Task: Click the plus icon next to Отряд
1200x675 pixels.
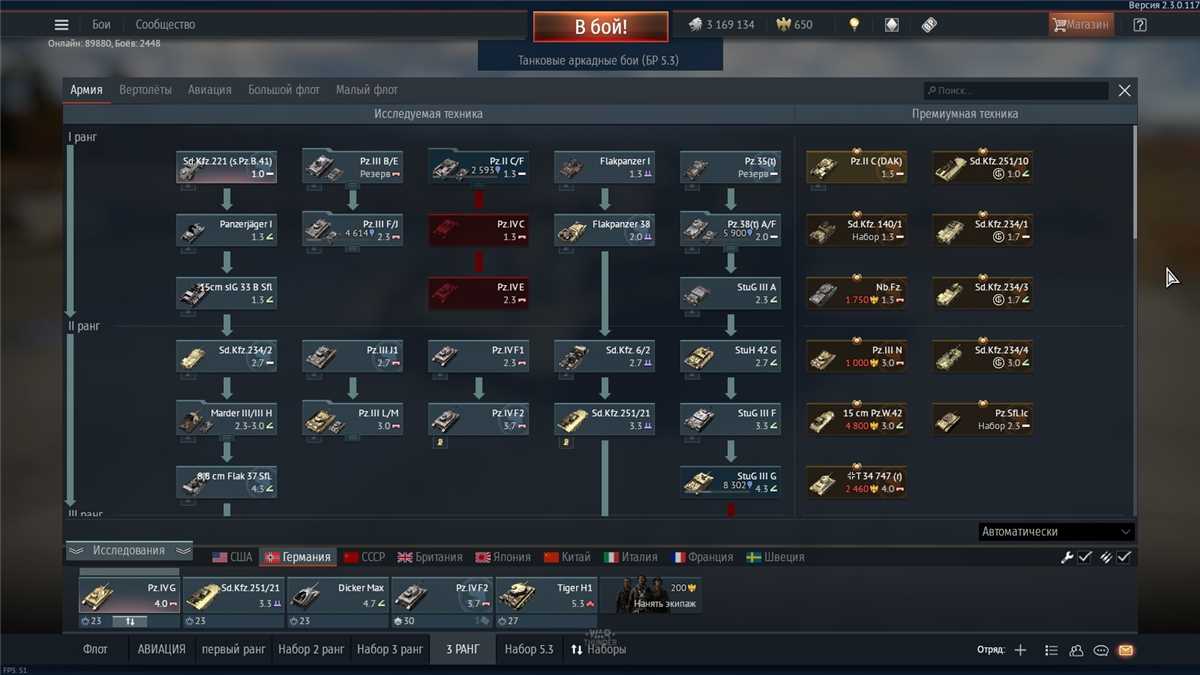Action: coord(1020,650)
